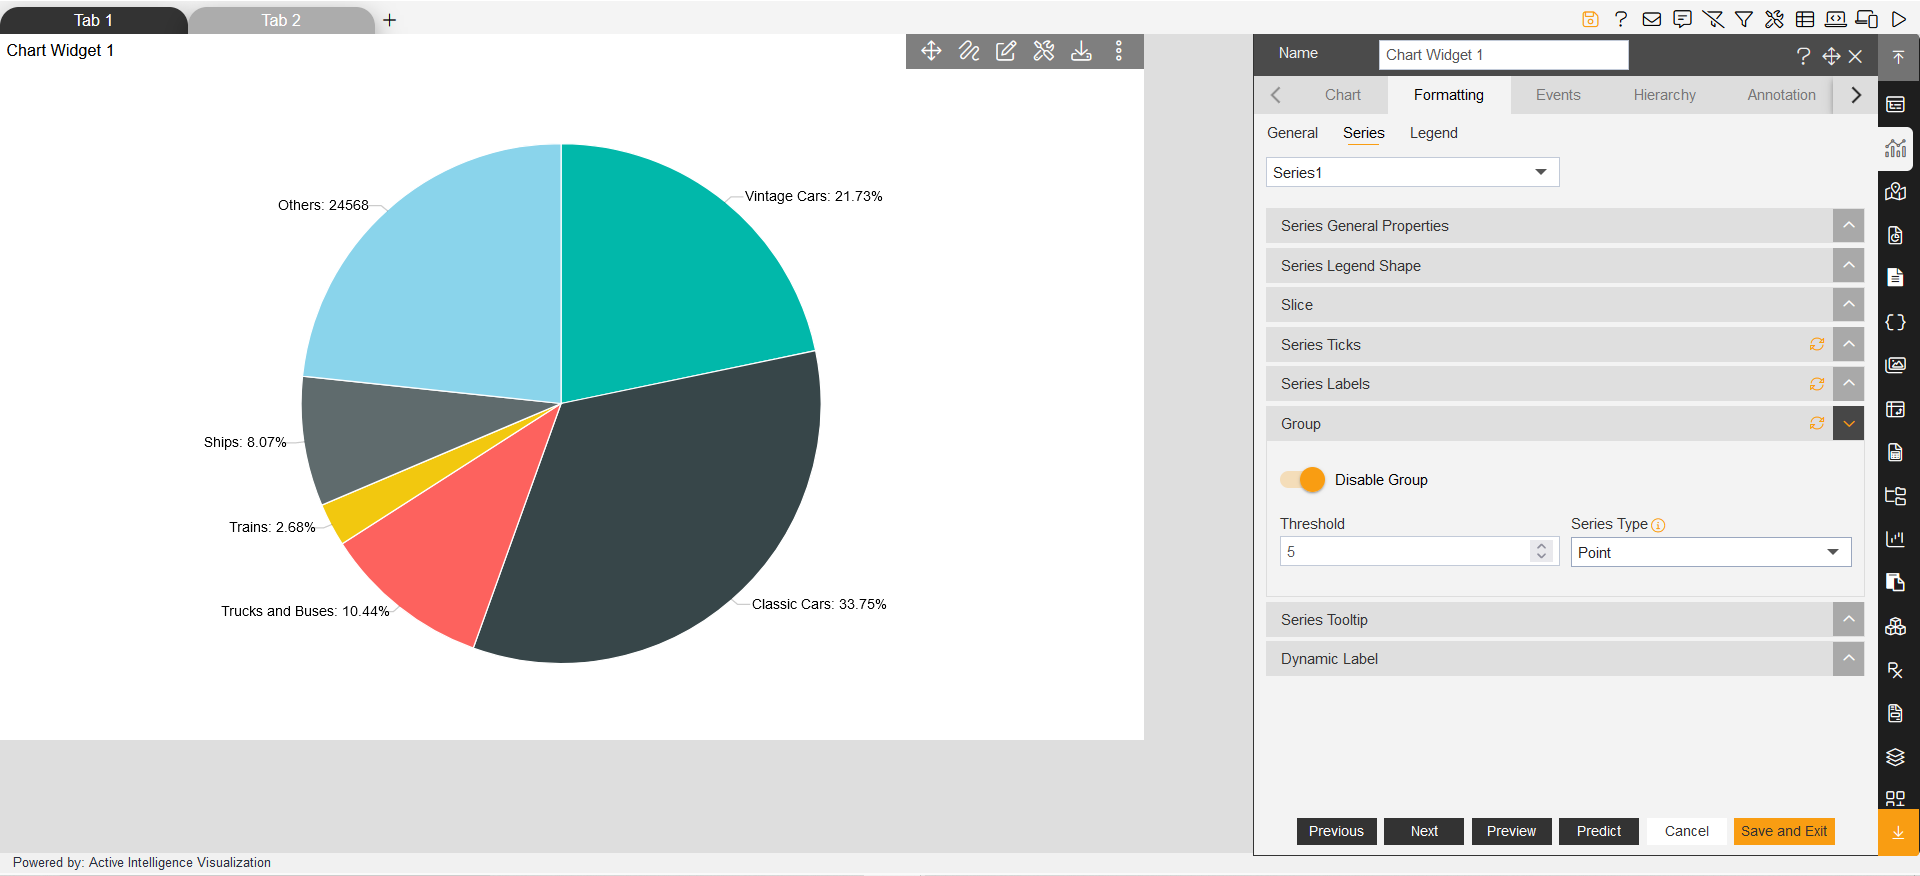Click the widget download icon
Screen dimensions: 1920x876
pyautogui.click(x=1081, y=51)
